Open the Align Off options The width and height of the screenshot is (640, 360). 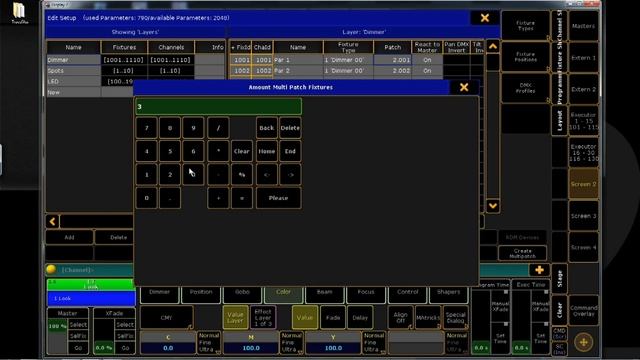click(x=400, y=317)
